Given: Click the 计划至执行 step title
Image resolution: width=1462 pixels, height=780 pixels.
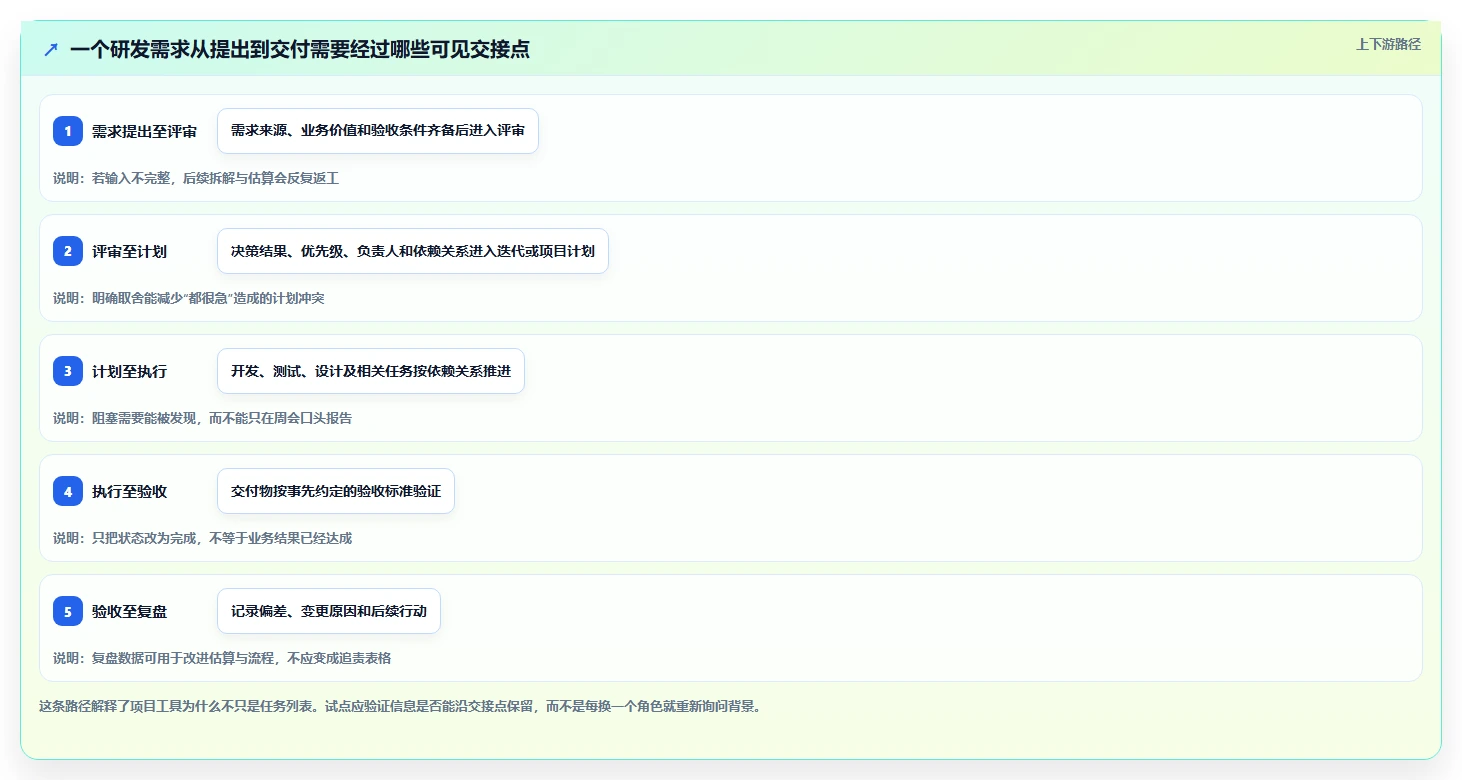Looking at the screenshot, I should click(x=129, y=371).
